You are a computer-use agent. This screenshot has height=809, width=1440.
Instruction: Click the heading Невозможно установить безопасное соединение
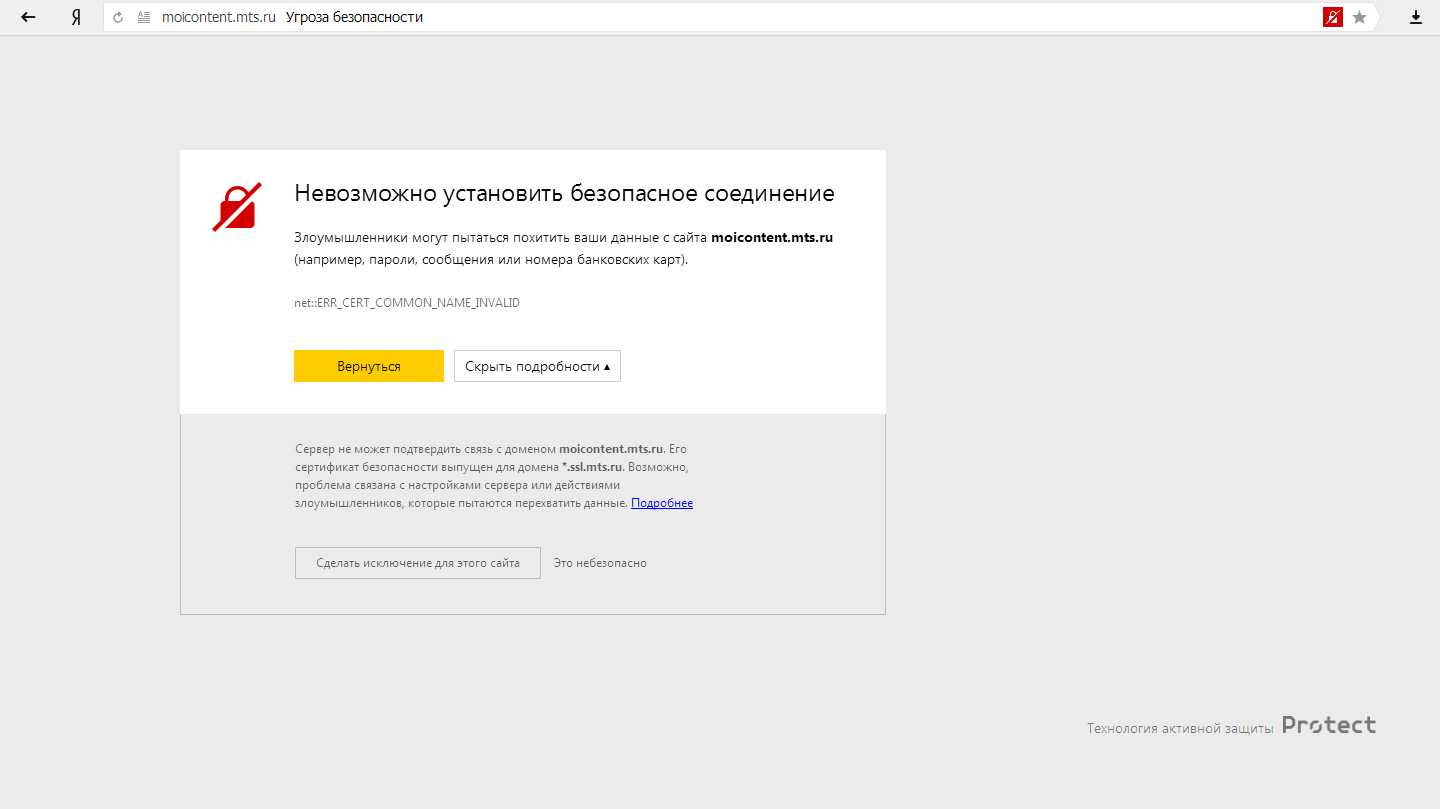(564, 193)
